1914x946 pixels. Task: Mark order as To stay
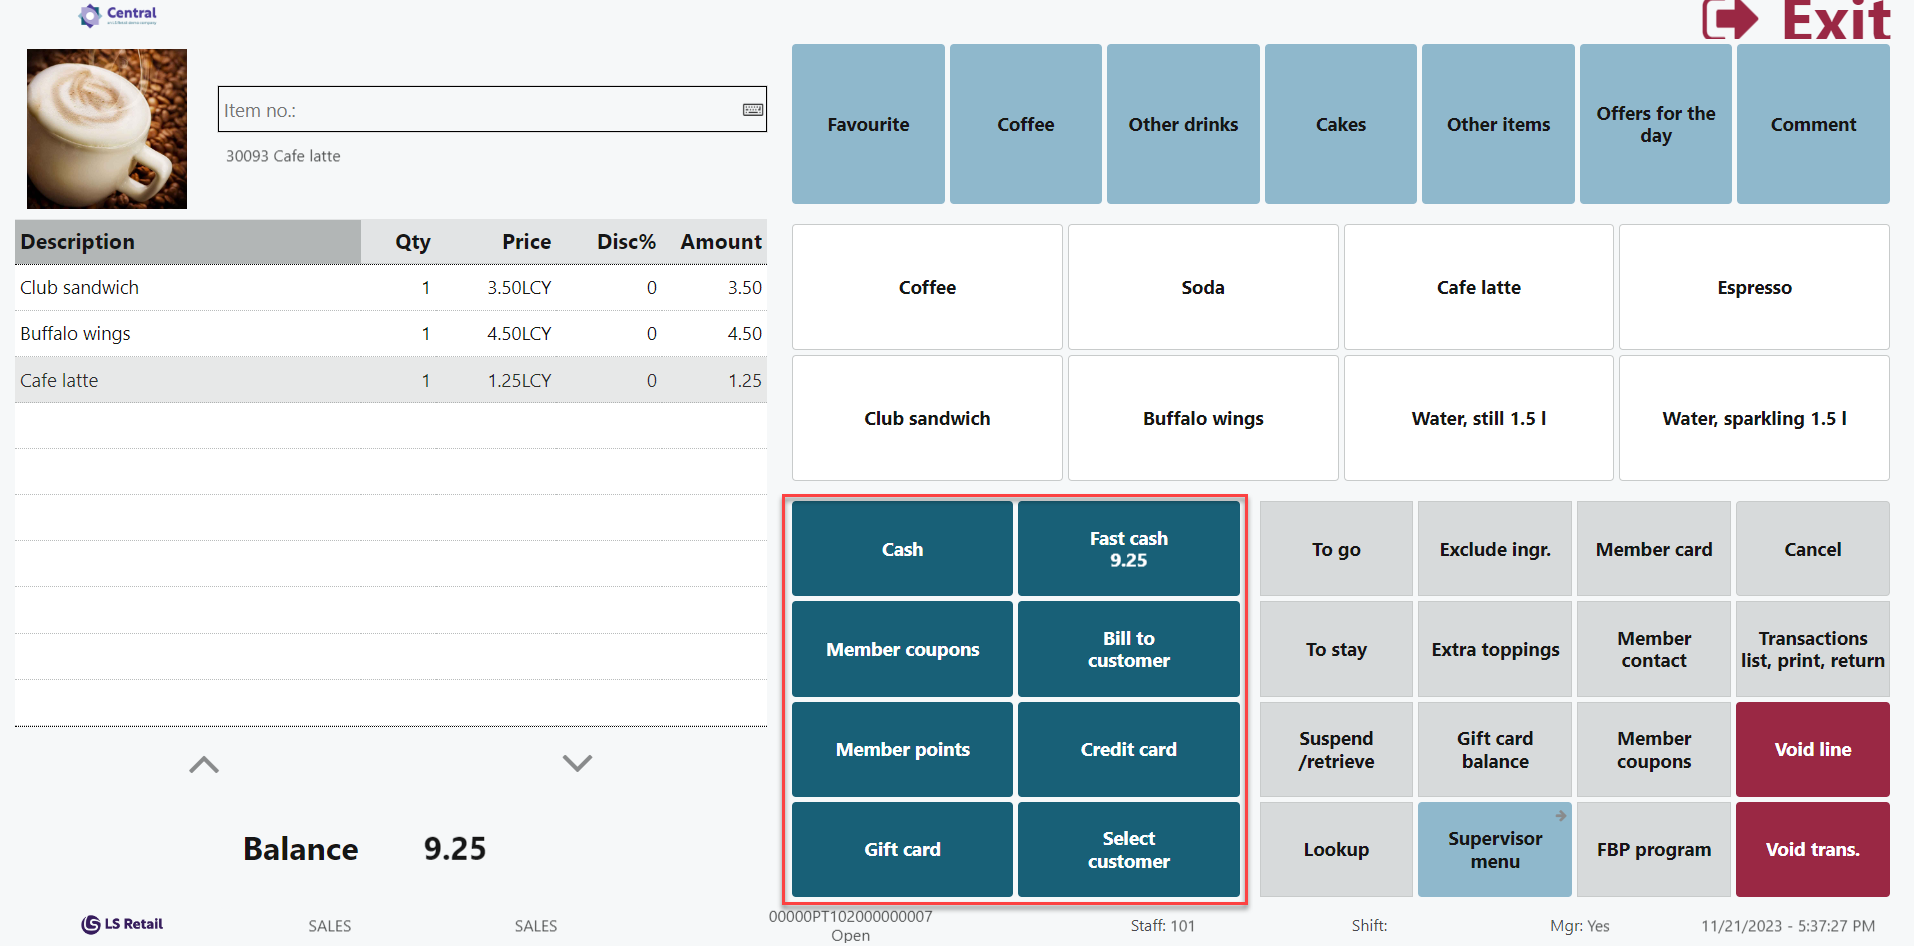click(x=1335, y=649)
